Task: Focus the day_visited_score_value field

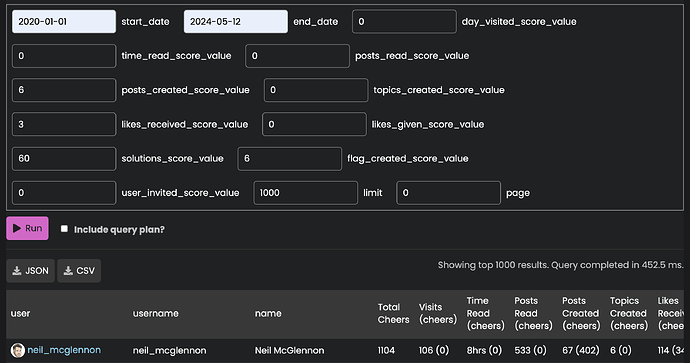Action: point(404,22)
